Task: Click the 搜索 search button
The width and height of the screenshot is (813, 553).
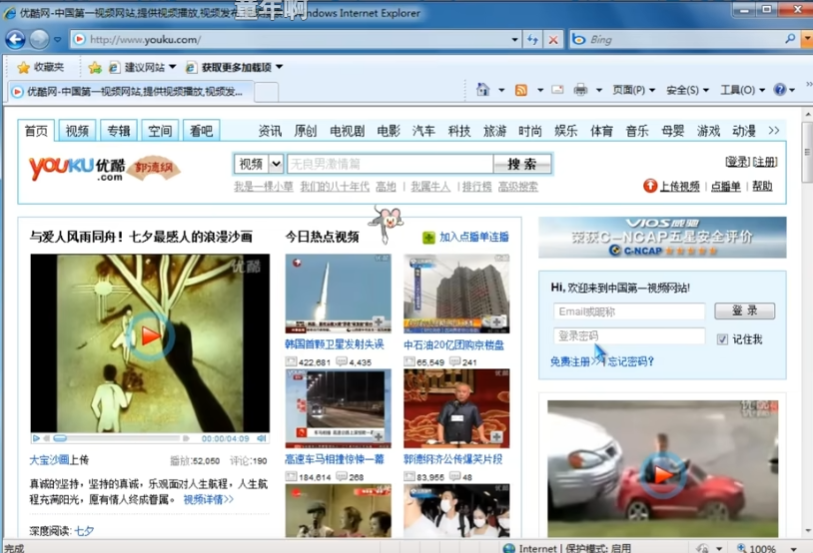Action: click(x=522, y=164)
